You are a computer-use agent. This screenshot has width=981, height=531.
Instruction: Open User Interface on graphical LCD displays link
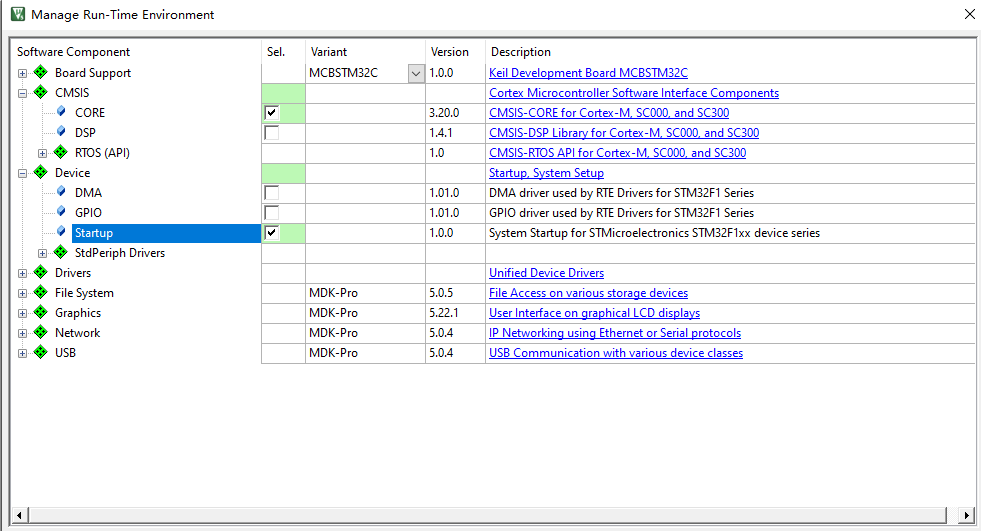(x=594, y=313)
